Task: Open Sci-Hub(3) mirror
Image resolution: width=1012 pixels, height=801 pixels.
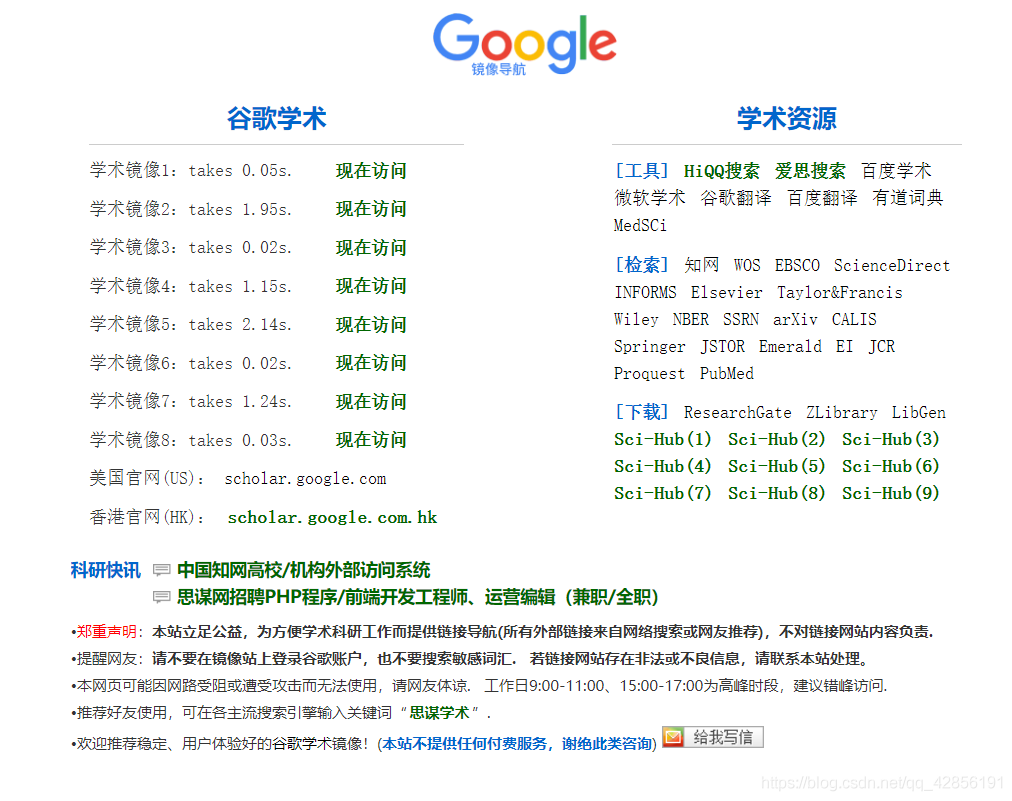Action: click(891, 440)
